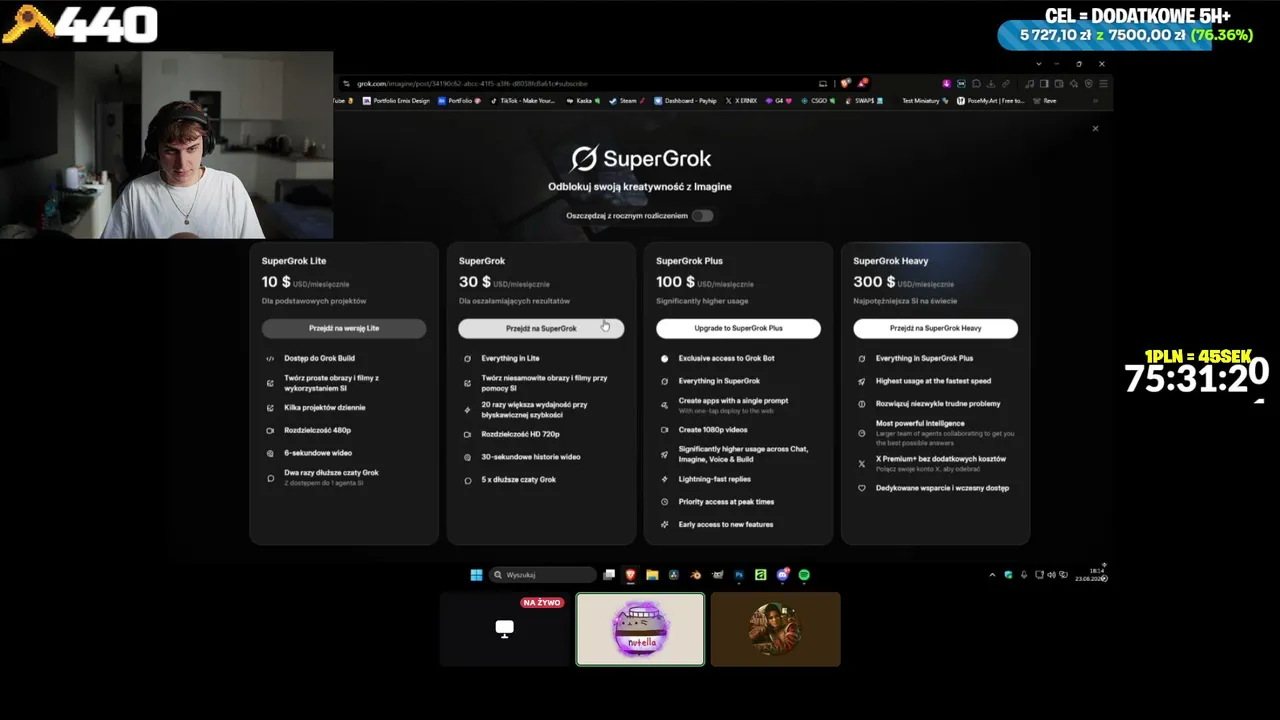Click 'Priority access at peak times' text
This screenshot has width=1280, height=720.
[x=726, y=502]
